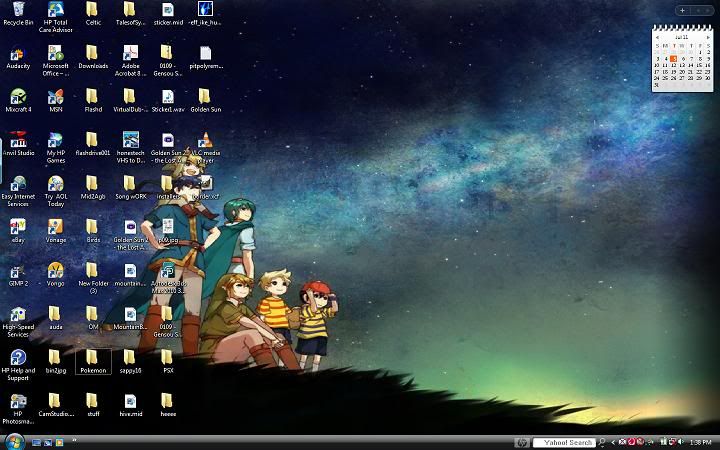720x450 pixels.
Task: Select the Birds folder
Action: [93, 231]
